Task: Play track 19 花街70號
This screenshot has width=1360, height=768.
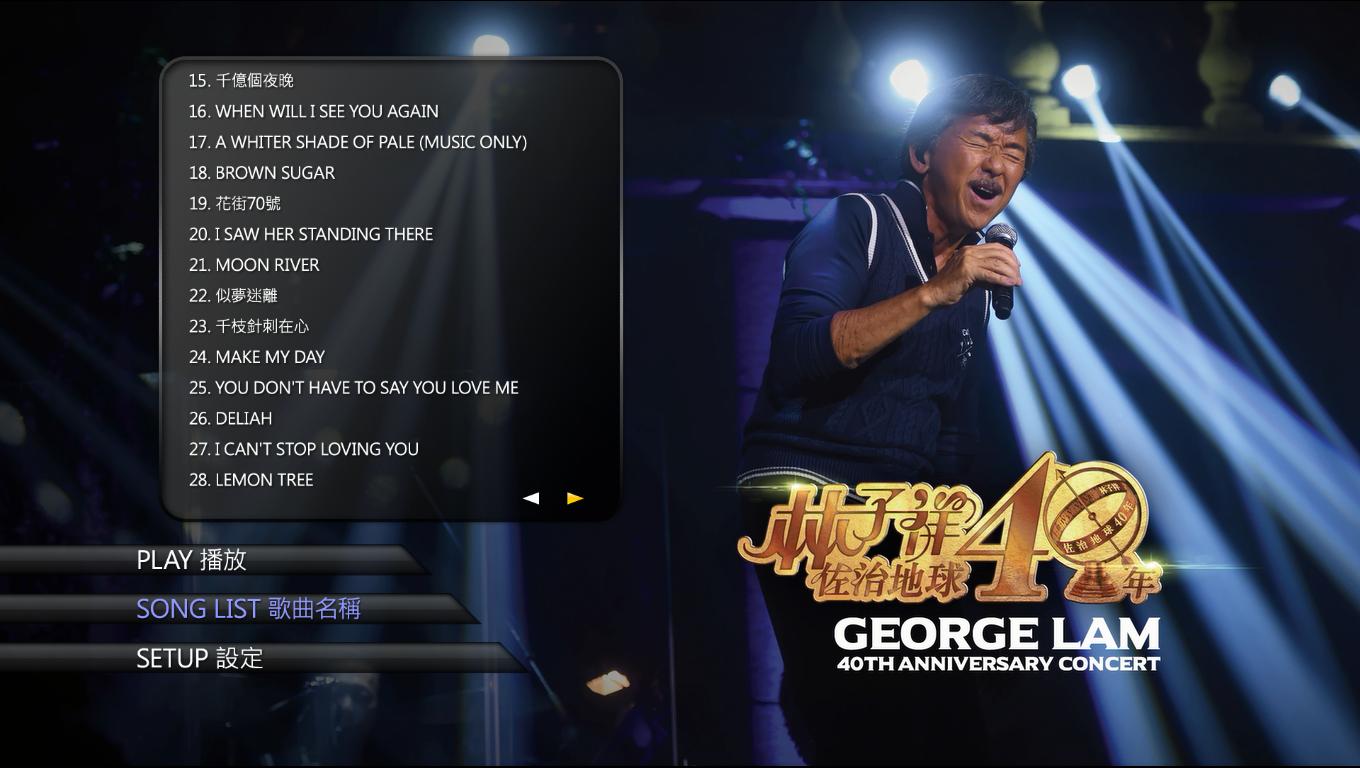Action: pos(235,203)
